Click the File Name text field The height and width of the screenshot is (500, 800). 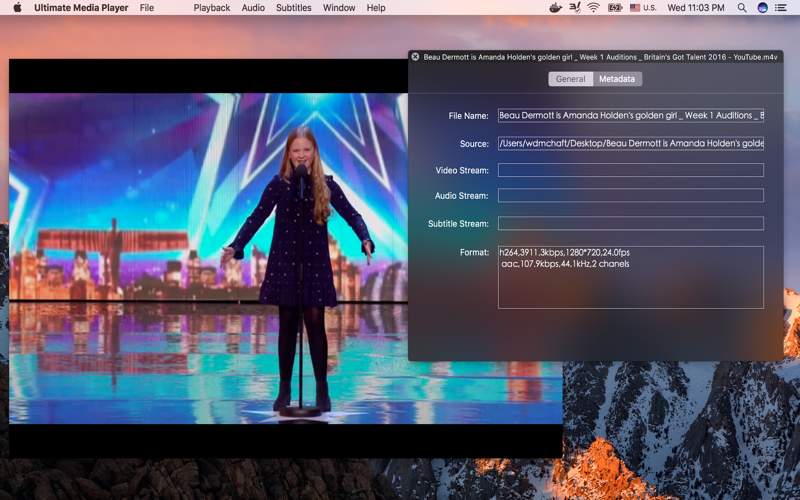click(x=631, y=115)
